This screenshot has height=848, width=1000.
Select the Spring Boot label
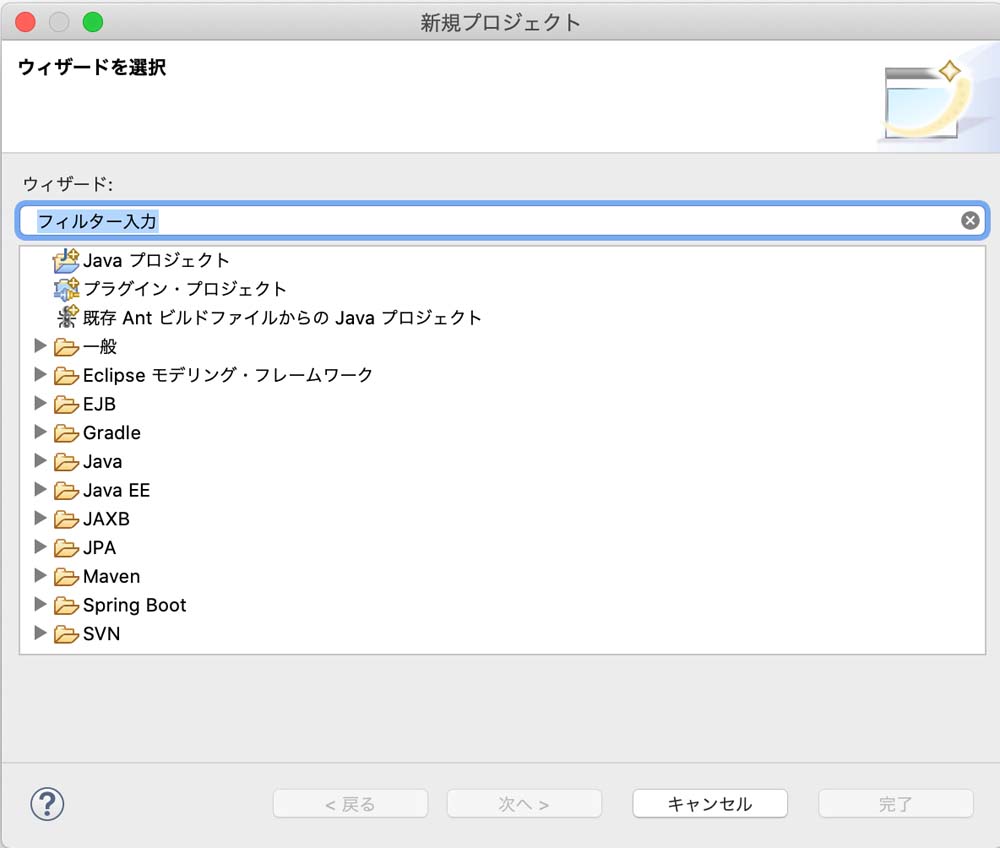point(135,605)
